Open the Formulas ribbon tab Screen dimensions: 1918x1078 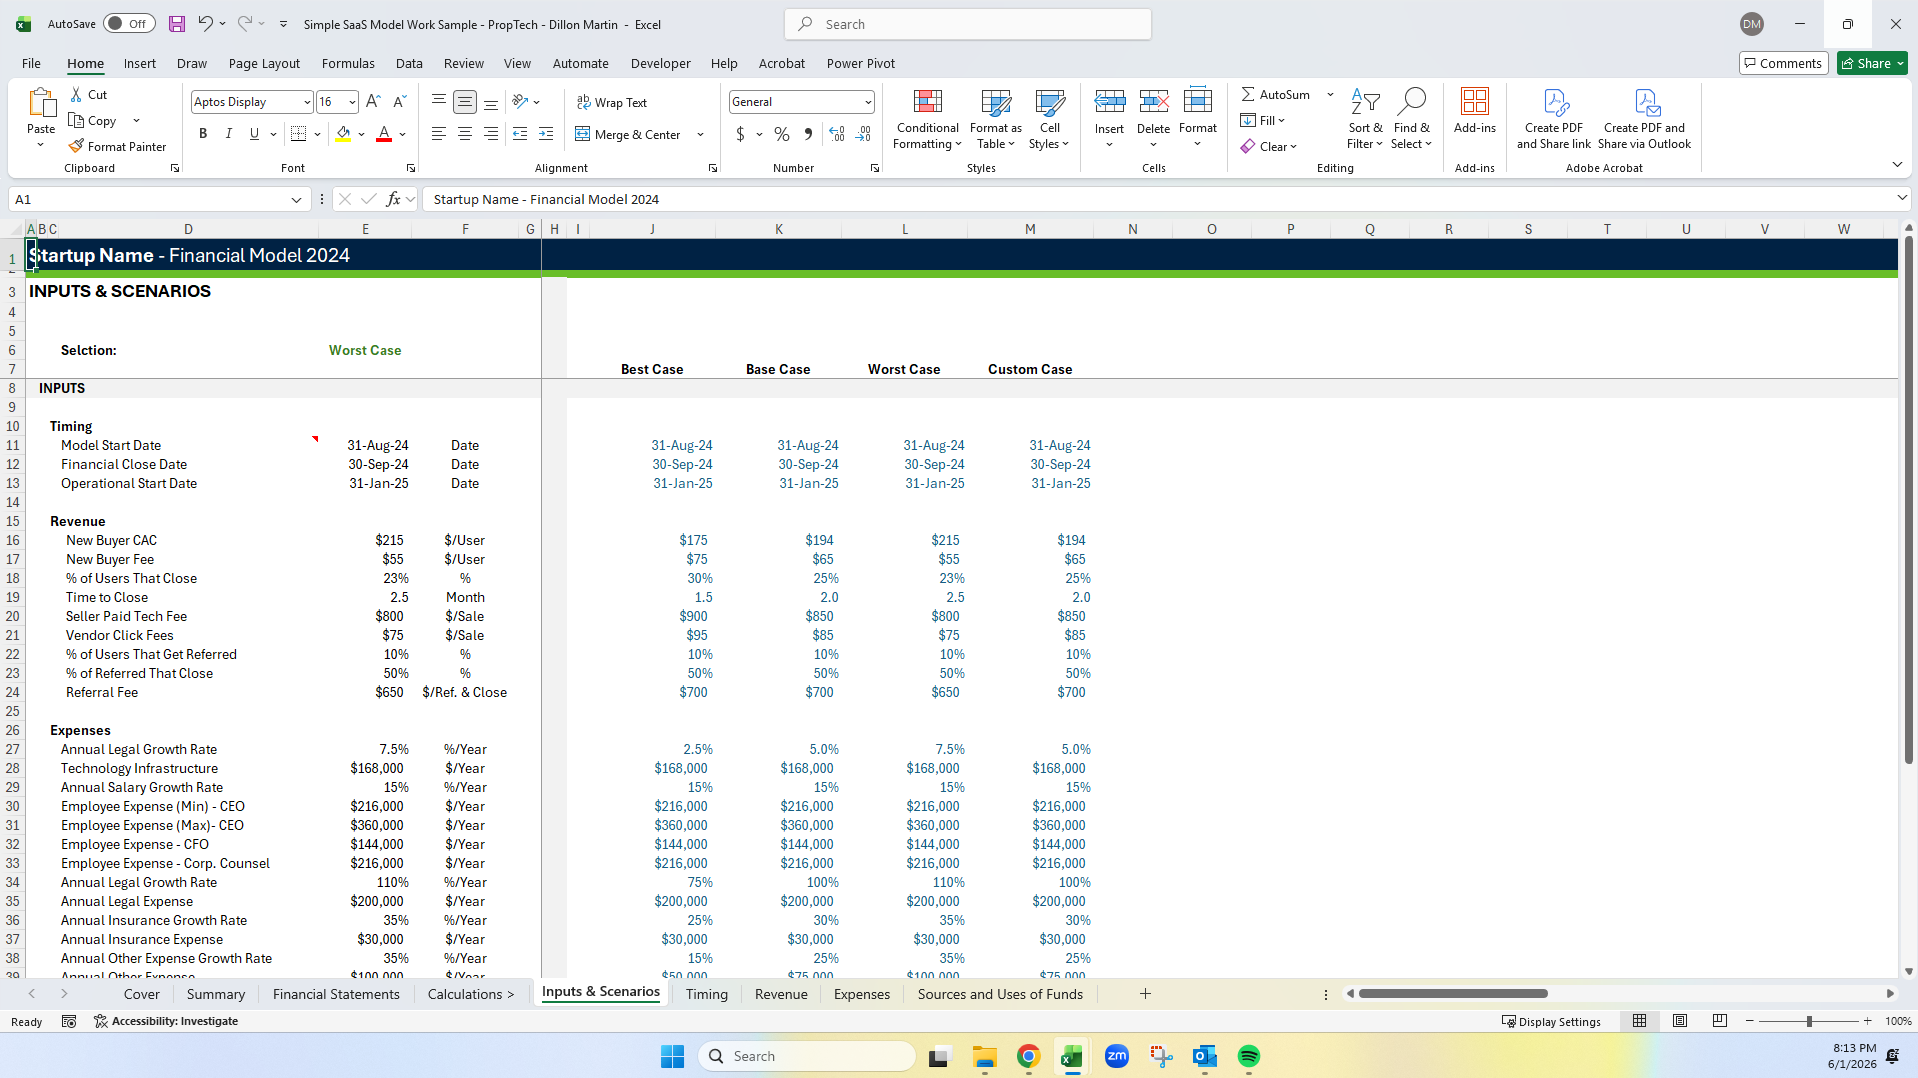click(348, 63)
